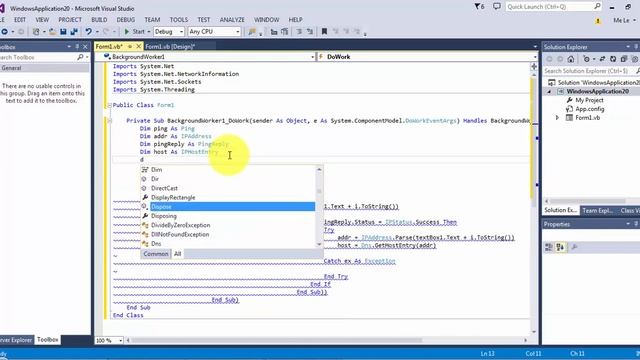
Task: Select Dispose in the IntelliSense list
Action: point(233,207)
